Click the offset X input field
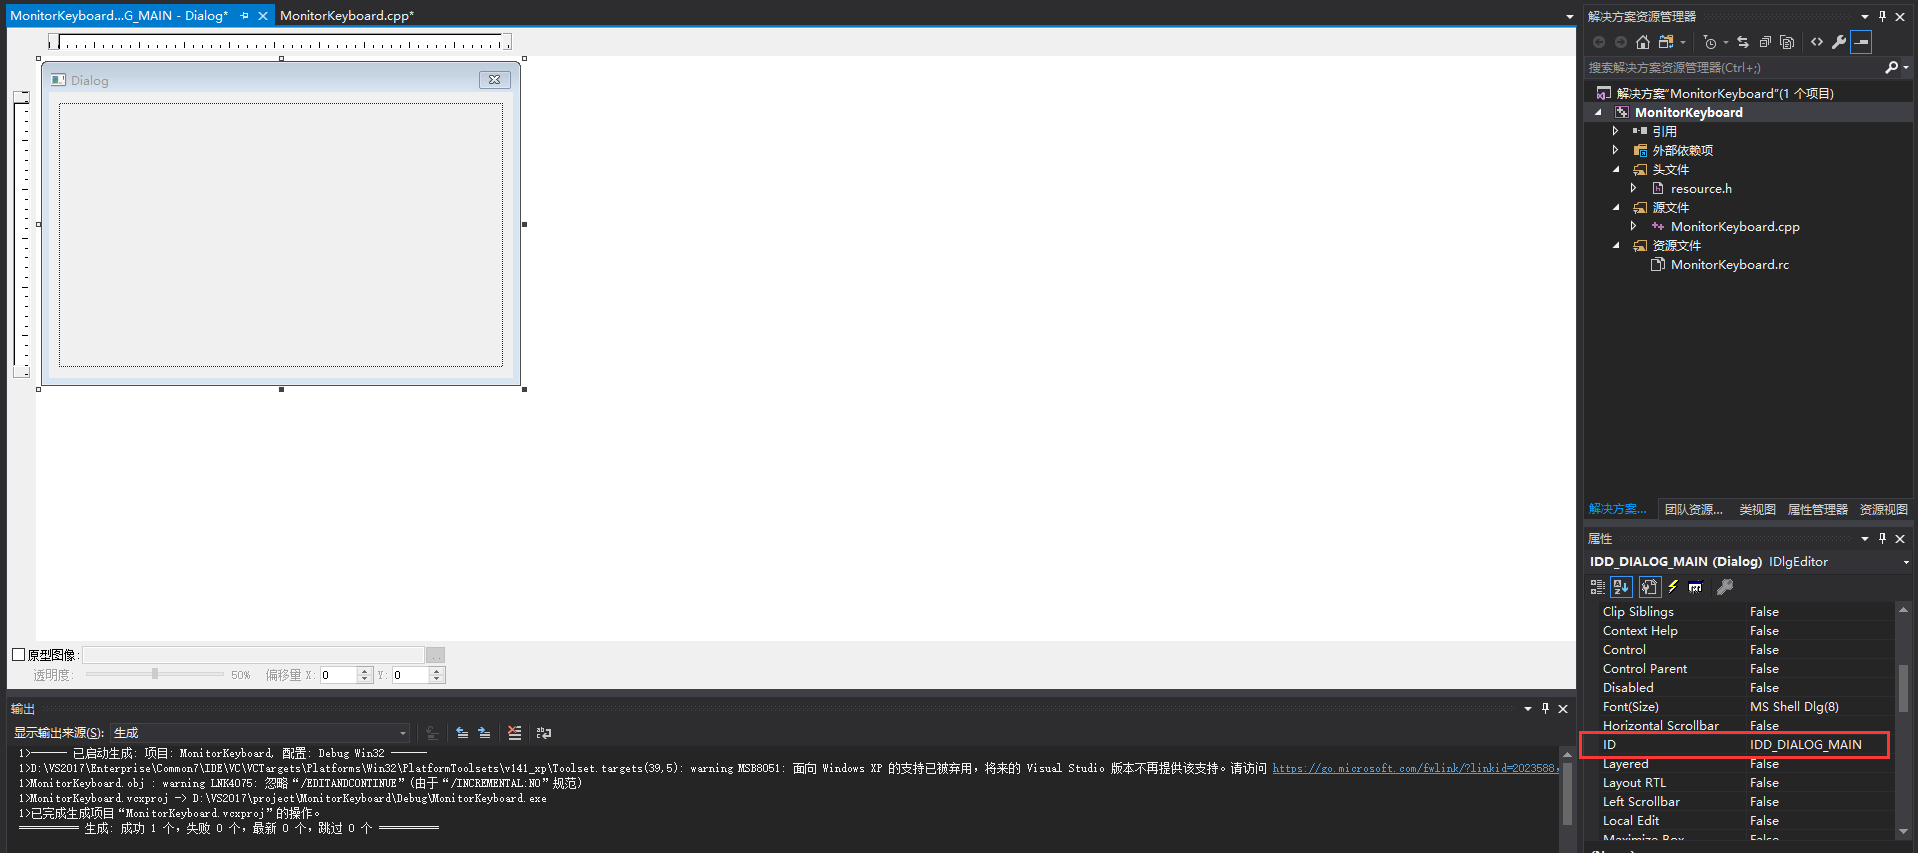The width and height of the screenshot is (1918, 853). pos(338,675)
